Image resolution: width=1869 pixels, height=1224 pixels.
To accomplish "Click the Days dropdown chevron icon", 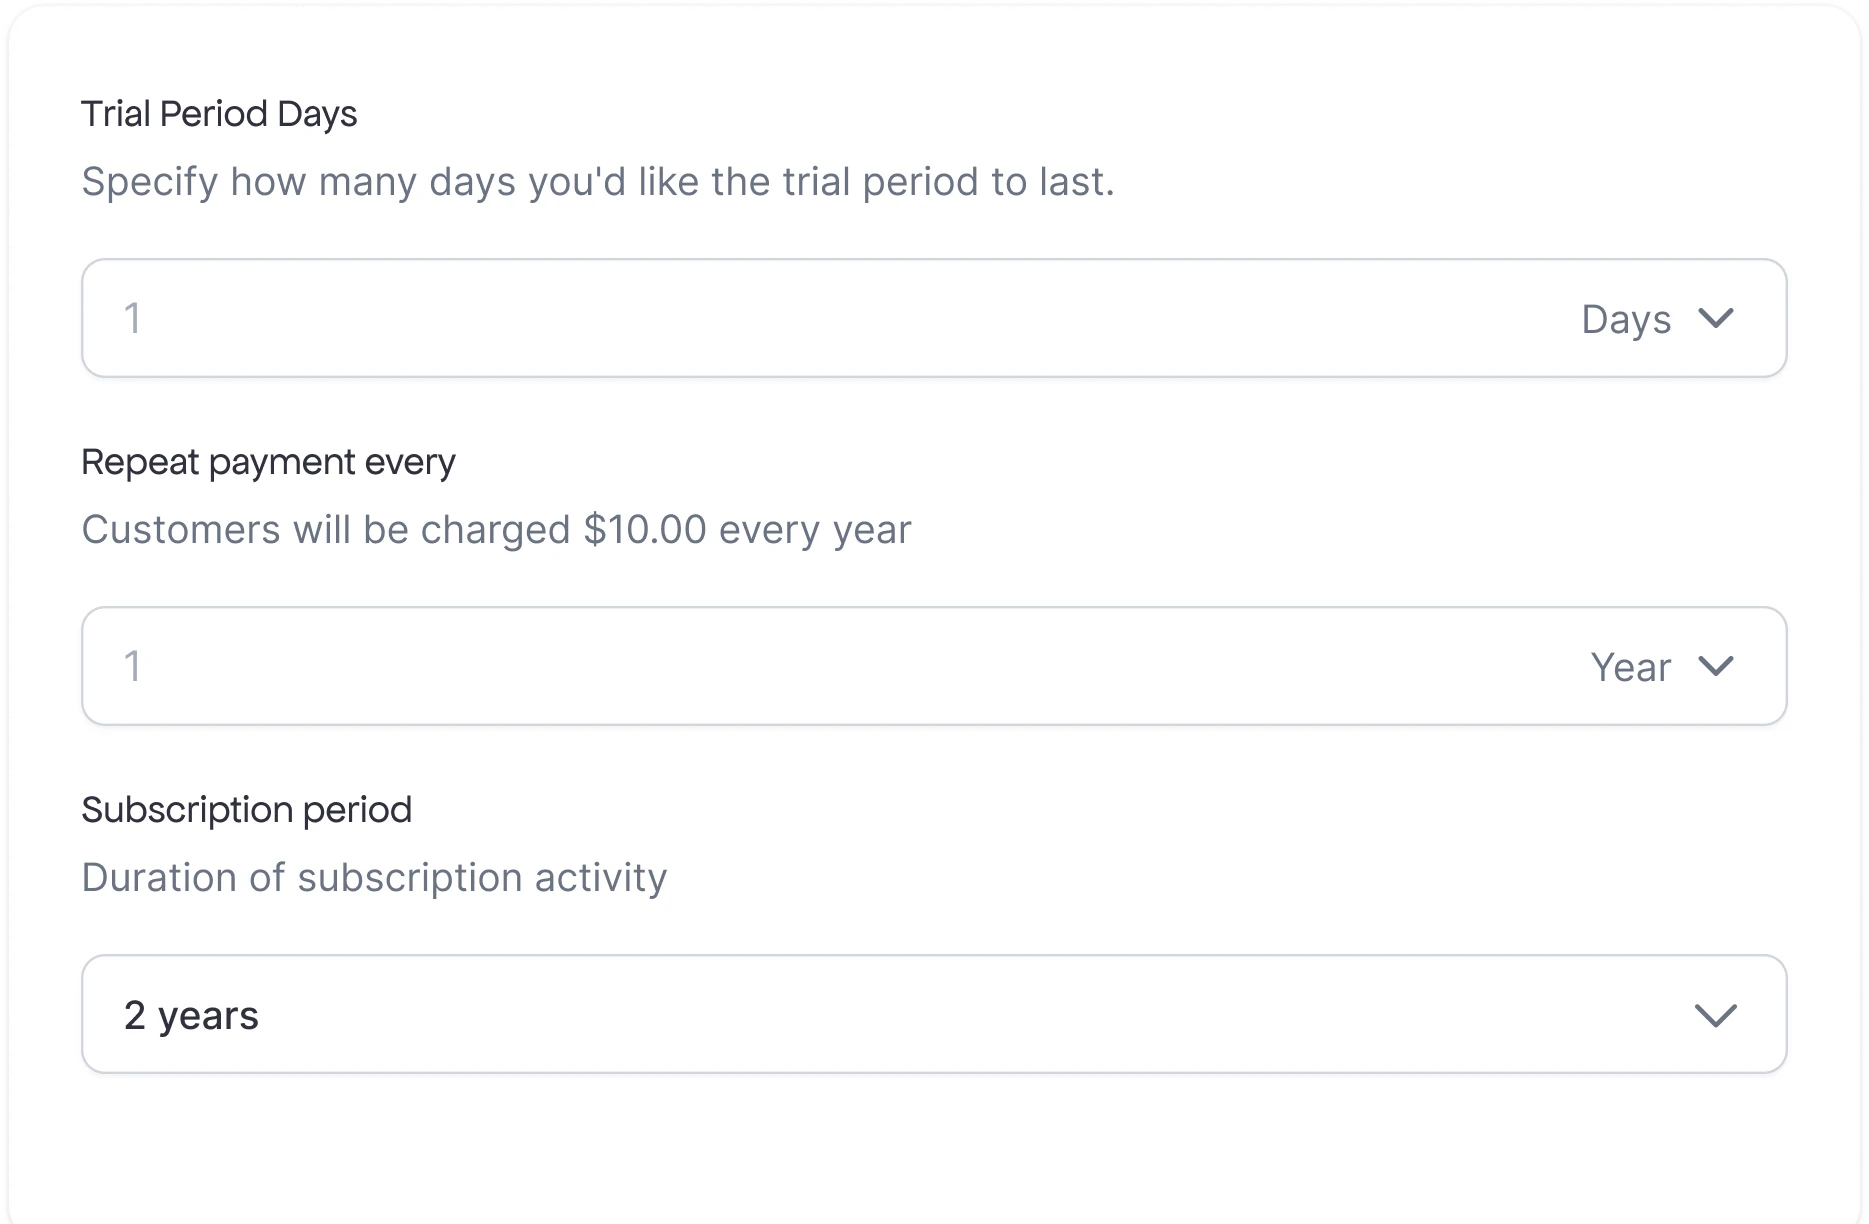I will pos(1717,318).
